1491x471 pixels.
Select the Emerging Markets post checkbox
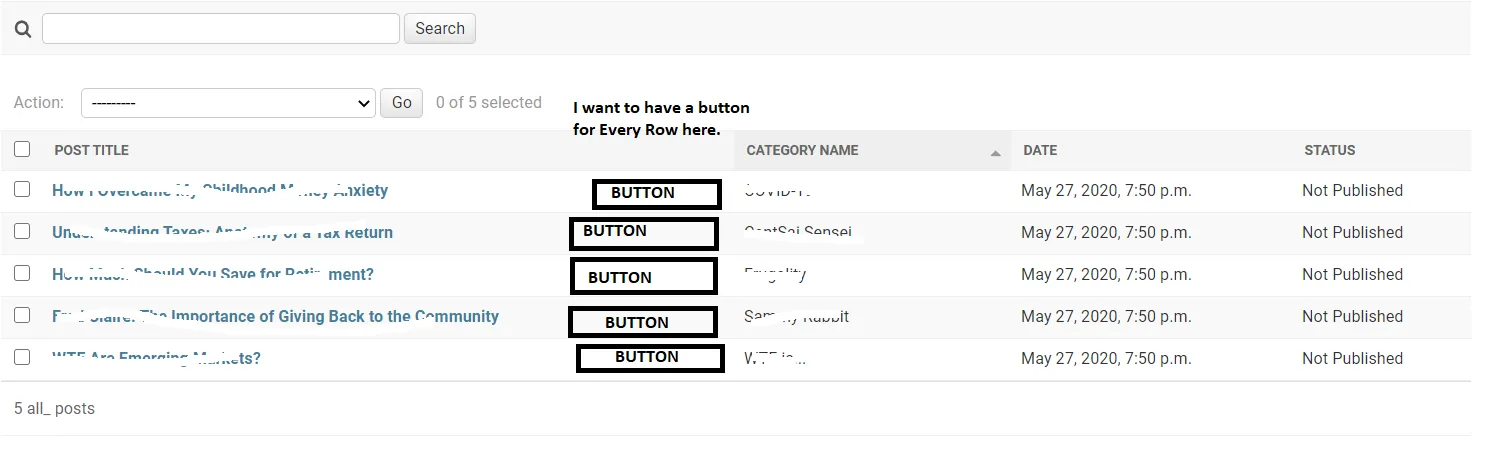pos(22,357)
